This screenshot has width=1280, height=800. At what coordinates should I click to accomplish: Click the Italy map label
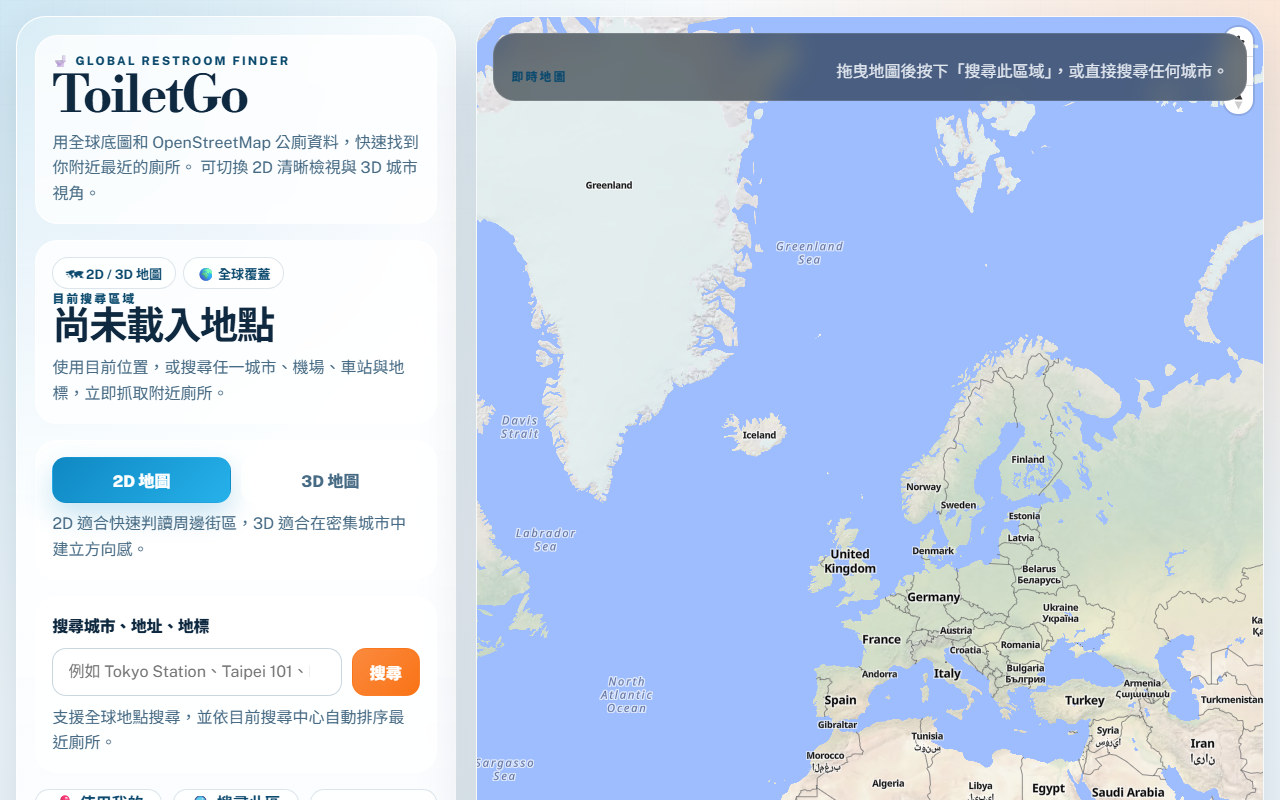(x=947, y=673)
